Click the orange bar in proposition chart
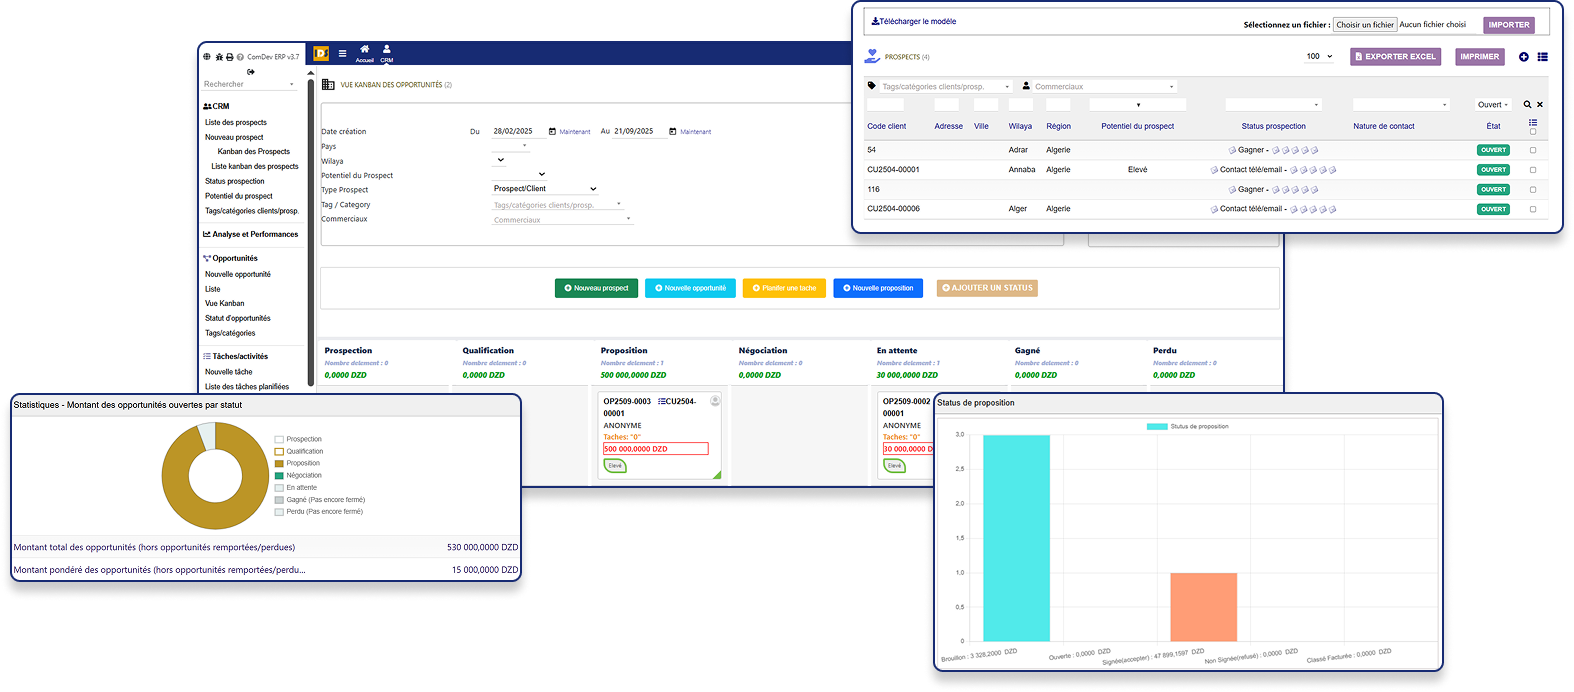 click(1203, 607)
